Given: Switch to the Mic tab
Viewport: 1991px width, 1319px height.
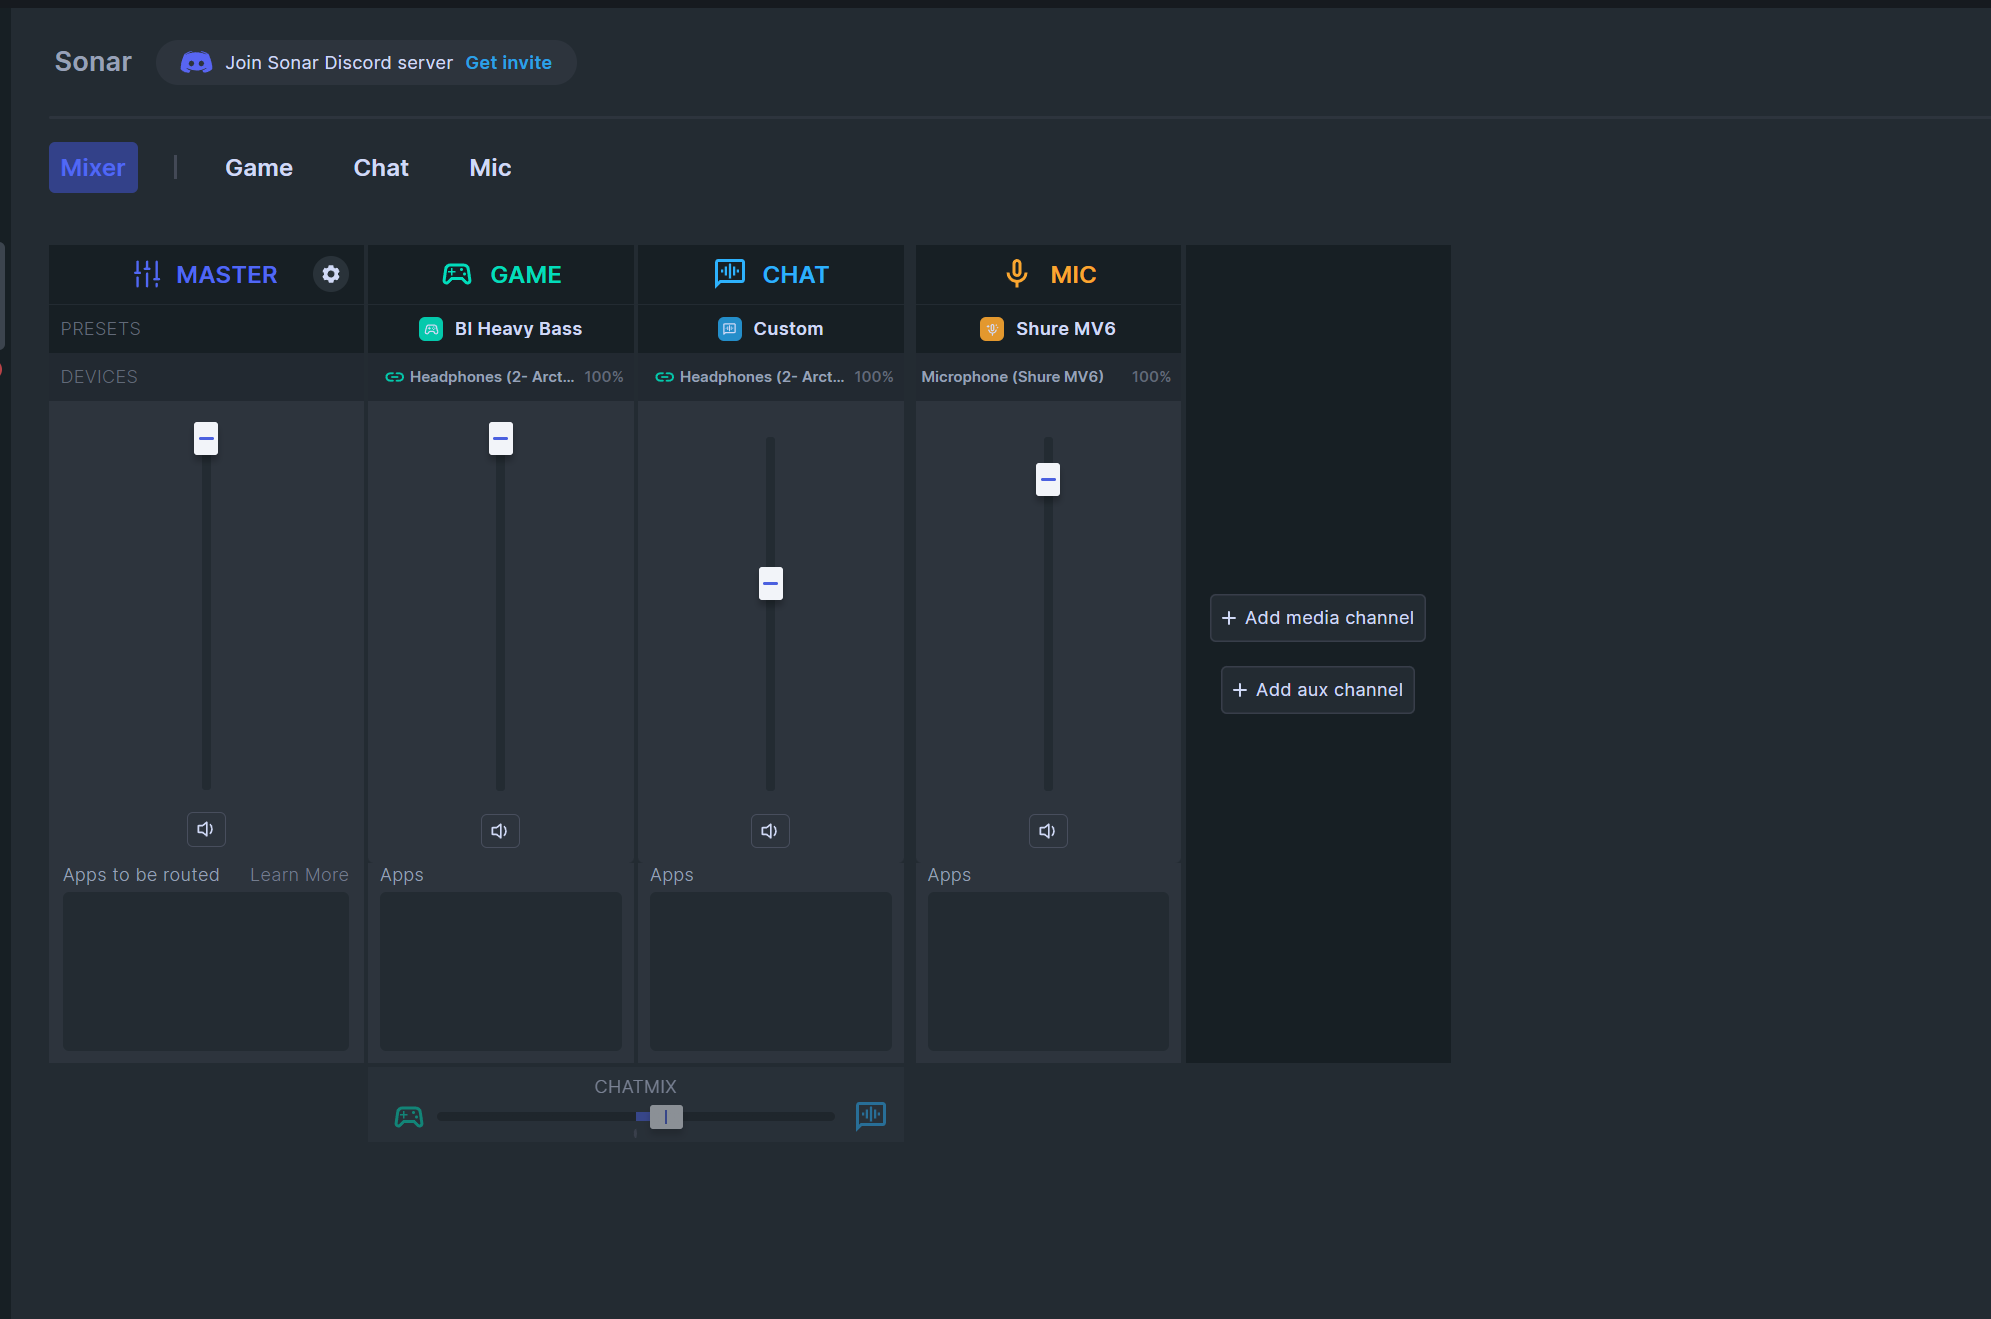Looking at the screenshot, I should tap(490, 168).
